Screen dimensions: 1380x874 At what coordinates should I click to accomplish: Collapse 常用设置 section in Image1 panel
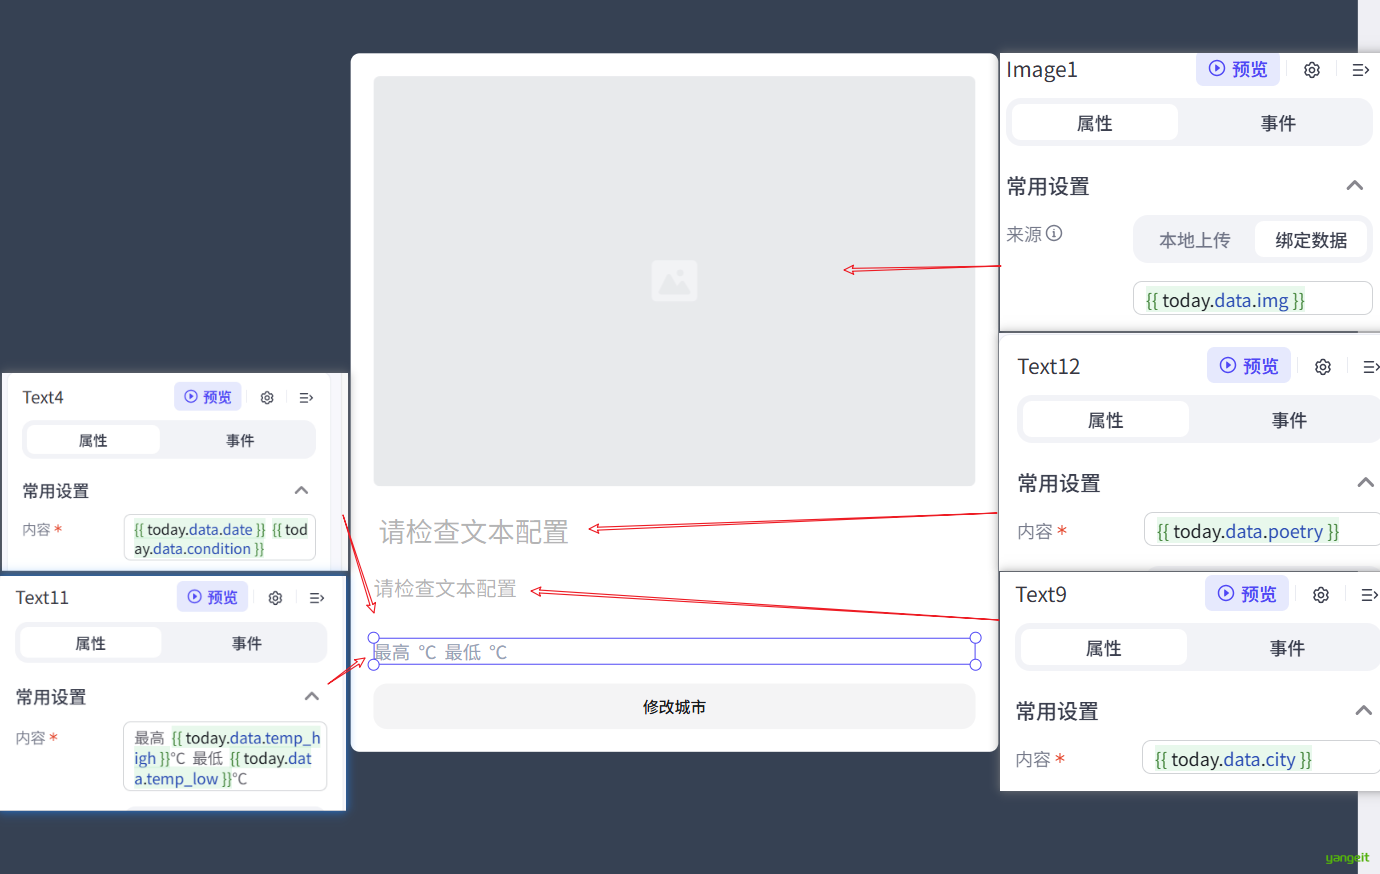1355,186
